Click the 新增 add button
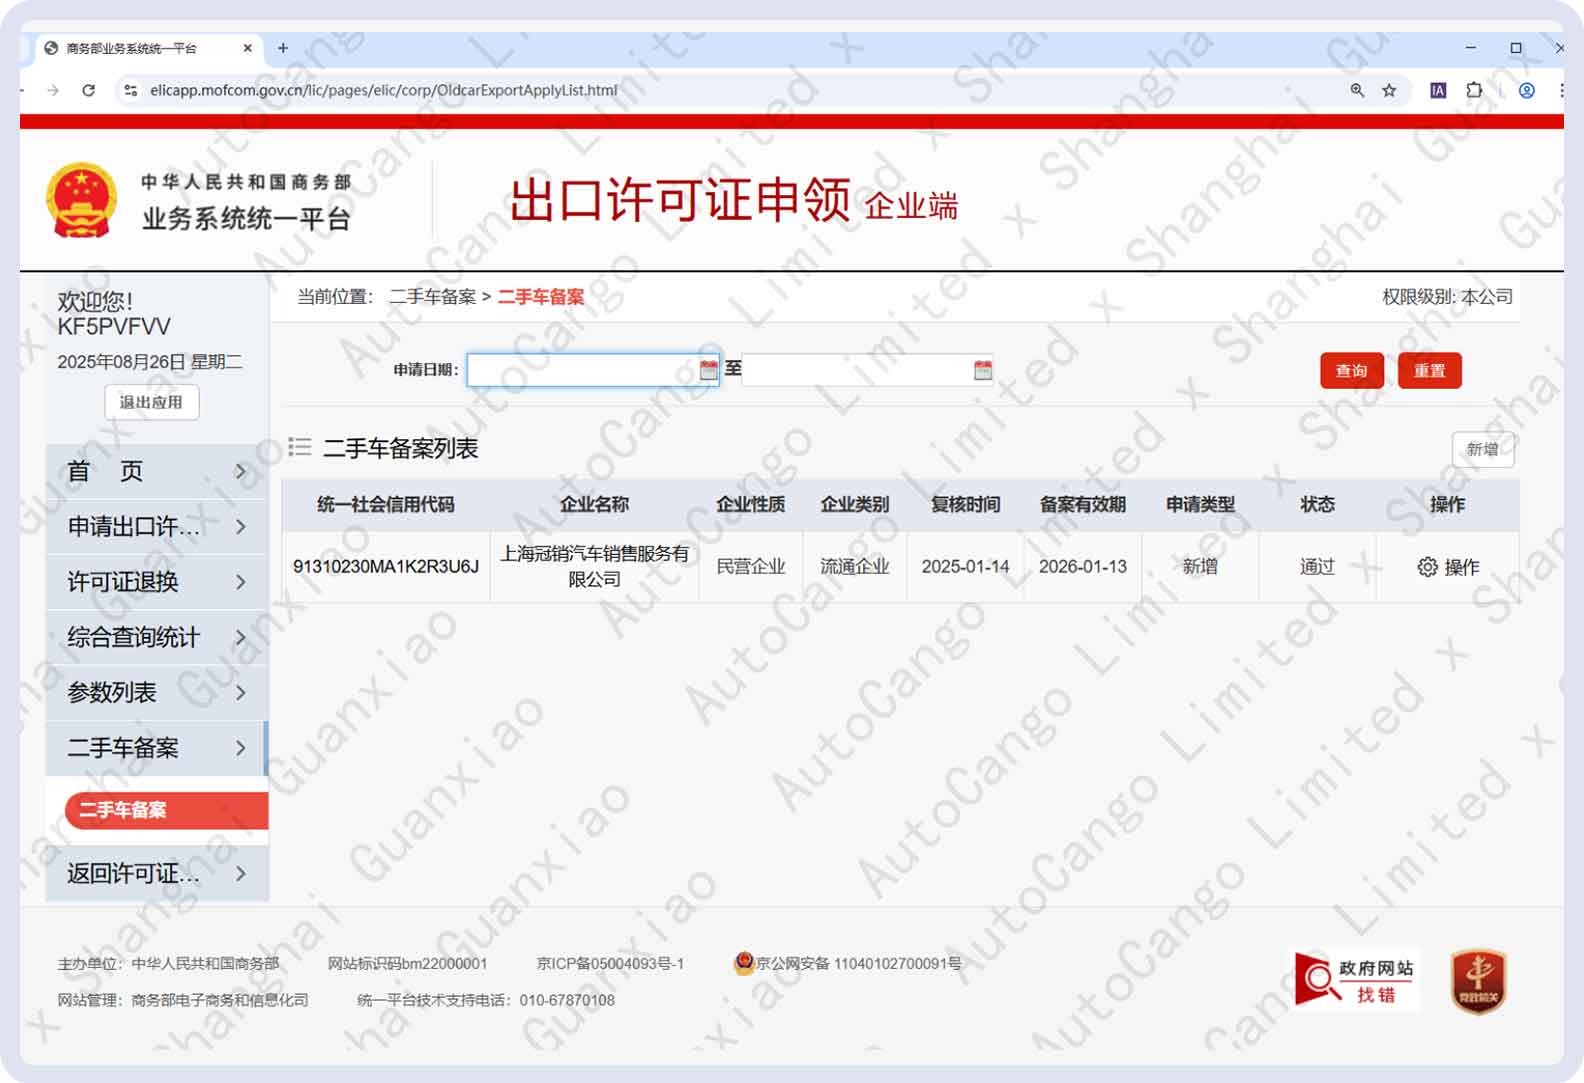This screenshot has width=1584, height=1083. (1483, 450)
